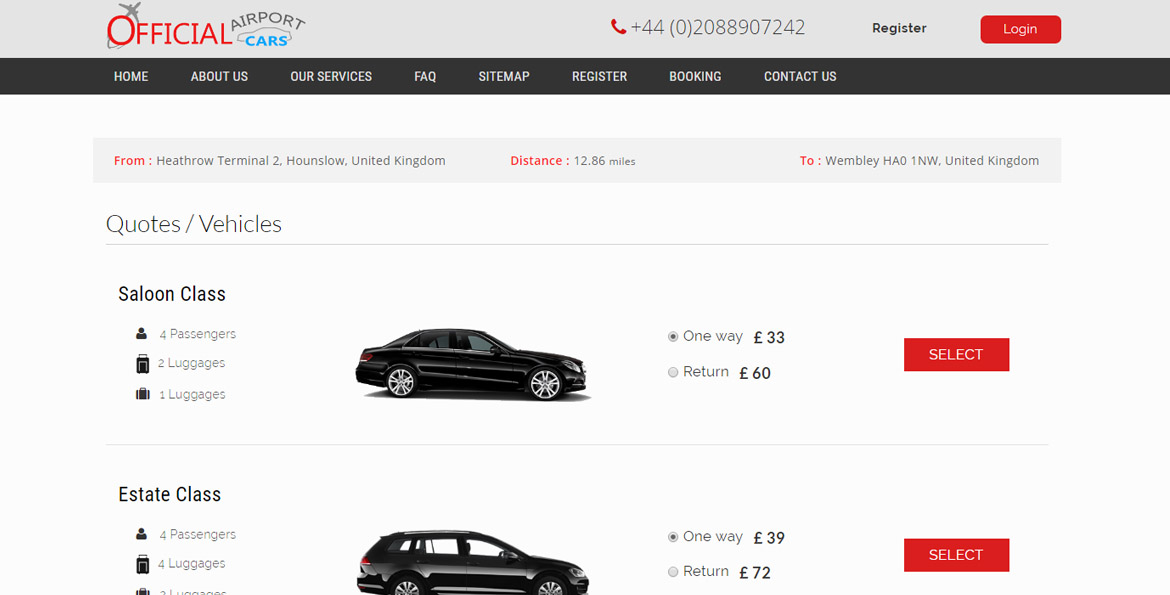The image size is (1170, 595).
Task: Click the red phone icon in header
Action: click(x=618, y=28)
